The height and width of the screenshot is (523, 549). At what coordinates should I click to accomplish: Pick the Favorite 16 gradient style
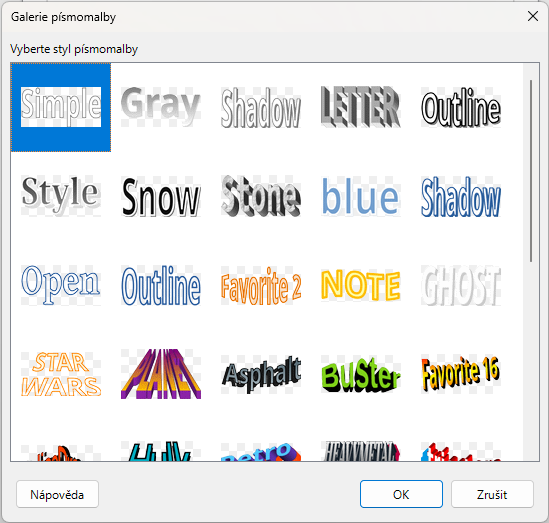(x=461, y=374)
